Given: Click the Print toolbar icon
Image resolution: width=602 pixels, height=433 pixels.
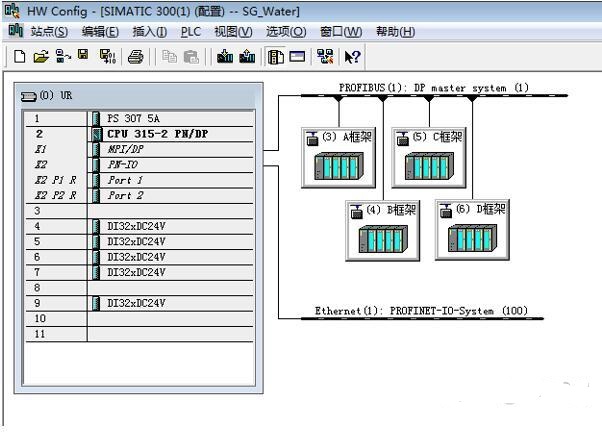Looking at the screenshot, I should pos(136,57).
